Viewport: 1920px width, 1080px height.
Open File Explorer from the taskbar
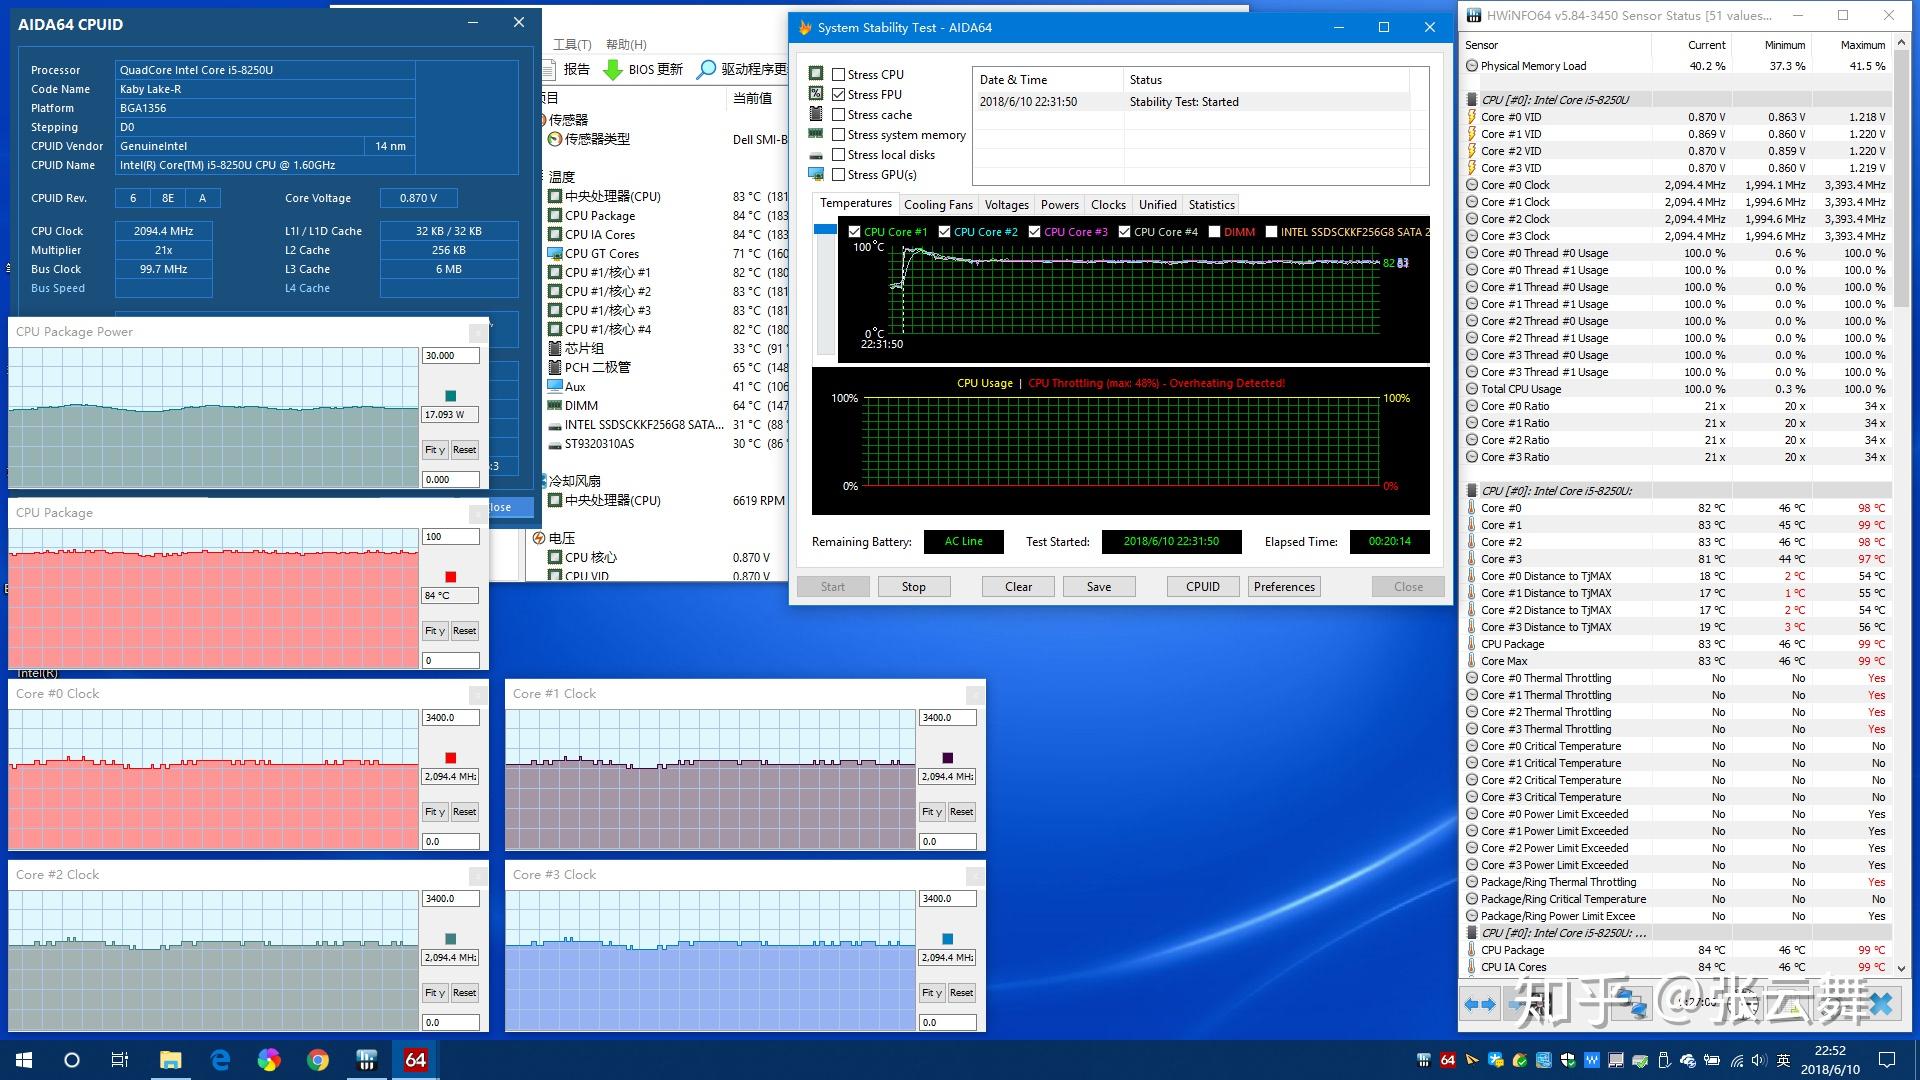click(x=170, y=1060)
